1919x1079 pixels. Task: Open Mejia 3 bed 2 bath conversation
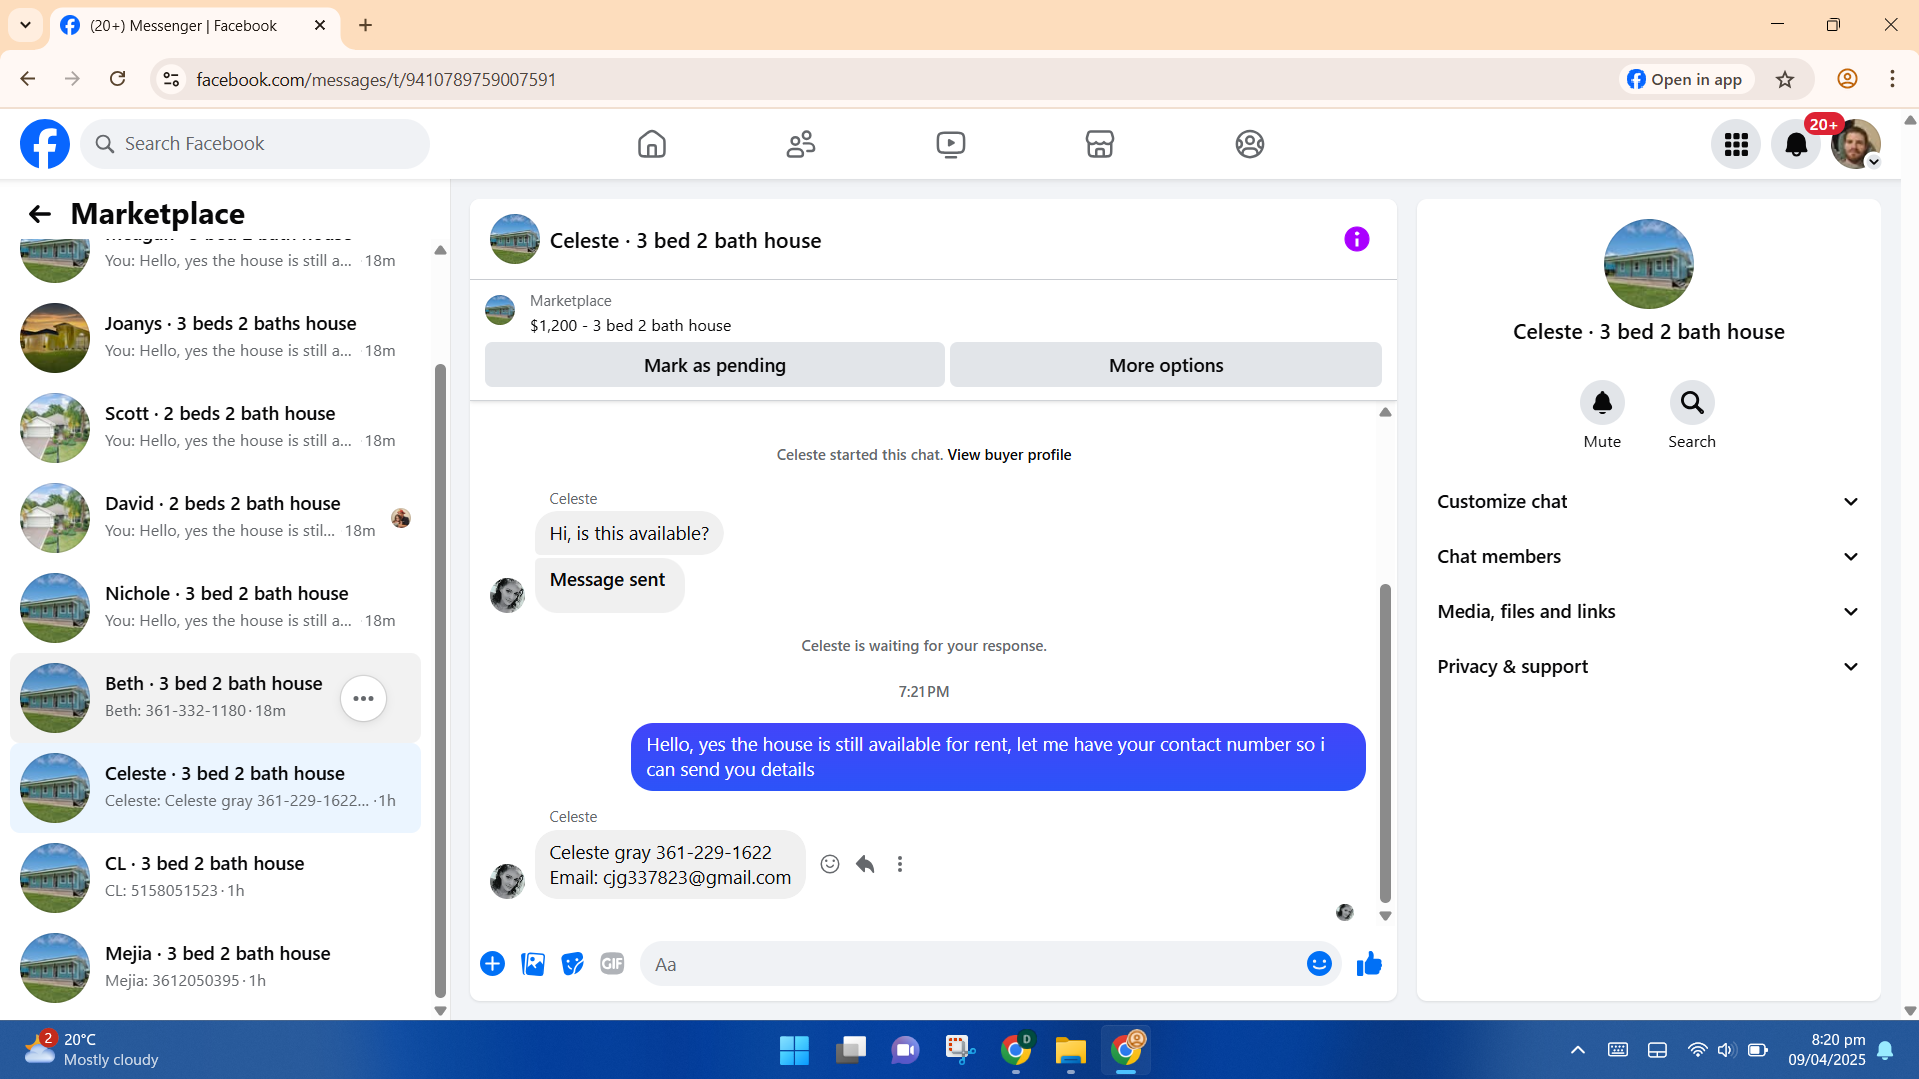[x=215, y=968]
